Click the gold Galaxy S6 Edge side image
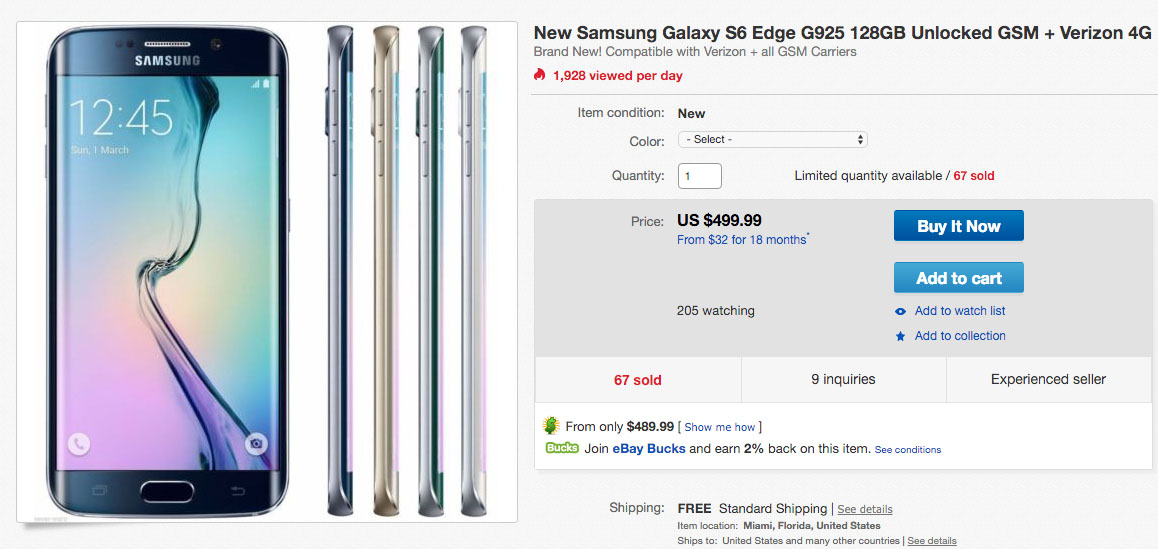Image resolution: width=1158 pixels, height=549 pixels. (386, 270)
